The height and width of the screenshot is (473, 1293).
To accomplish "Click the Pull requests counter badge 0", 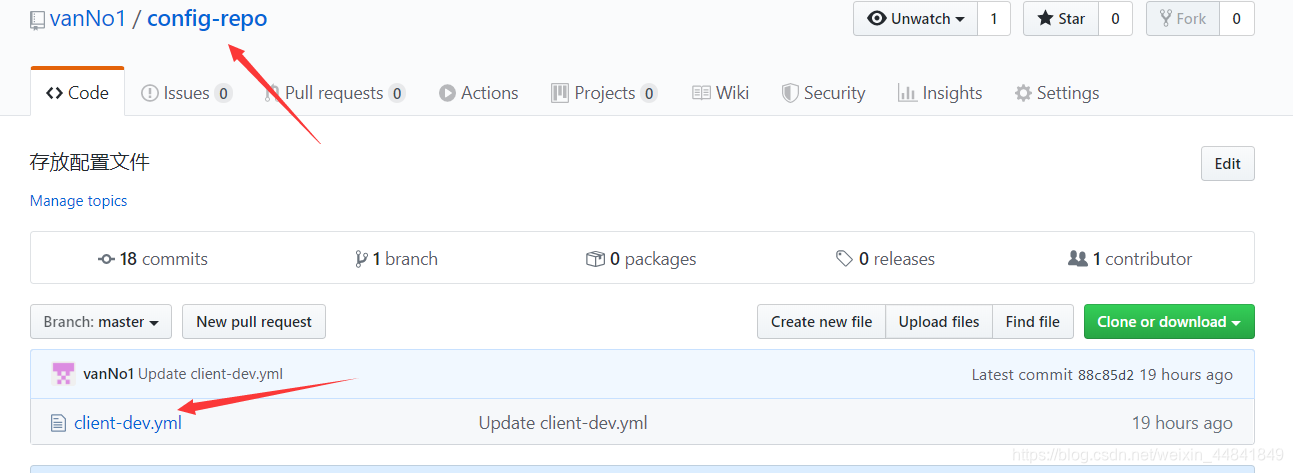I will click(x=397, y=93).
